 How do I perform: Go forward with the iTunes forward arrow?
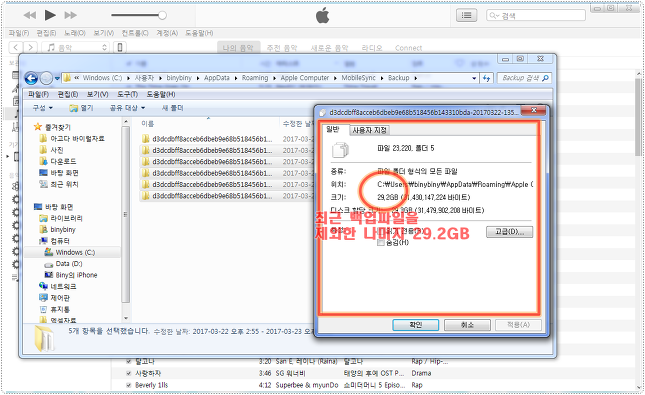click(30, 48)
